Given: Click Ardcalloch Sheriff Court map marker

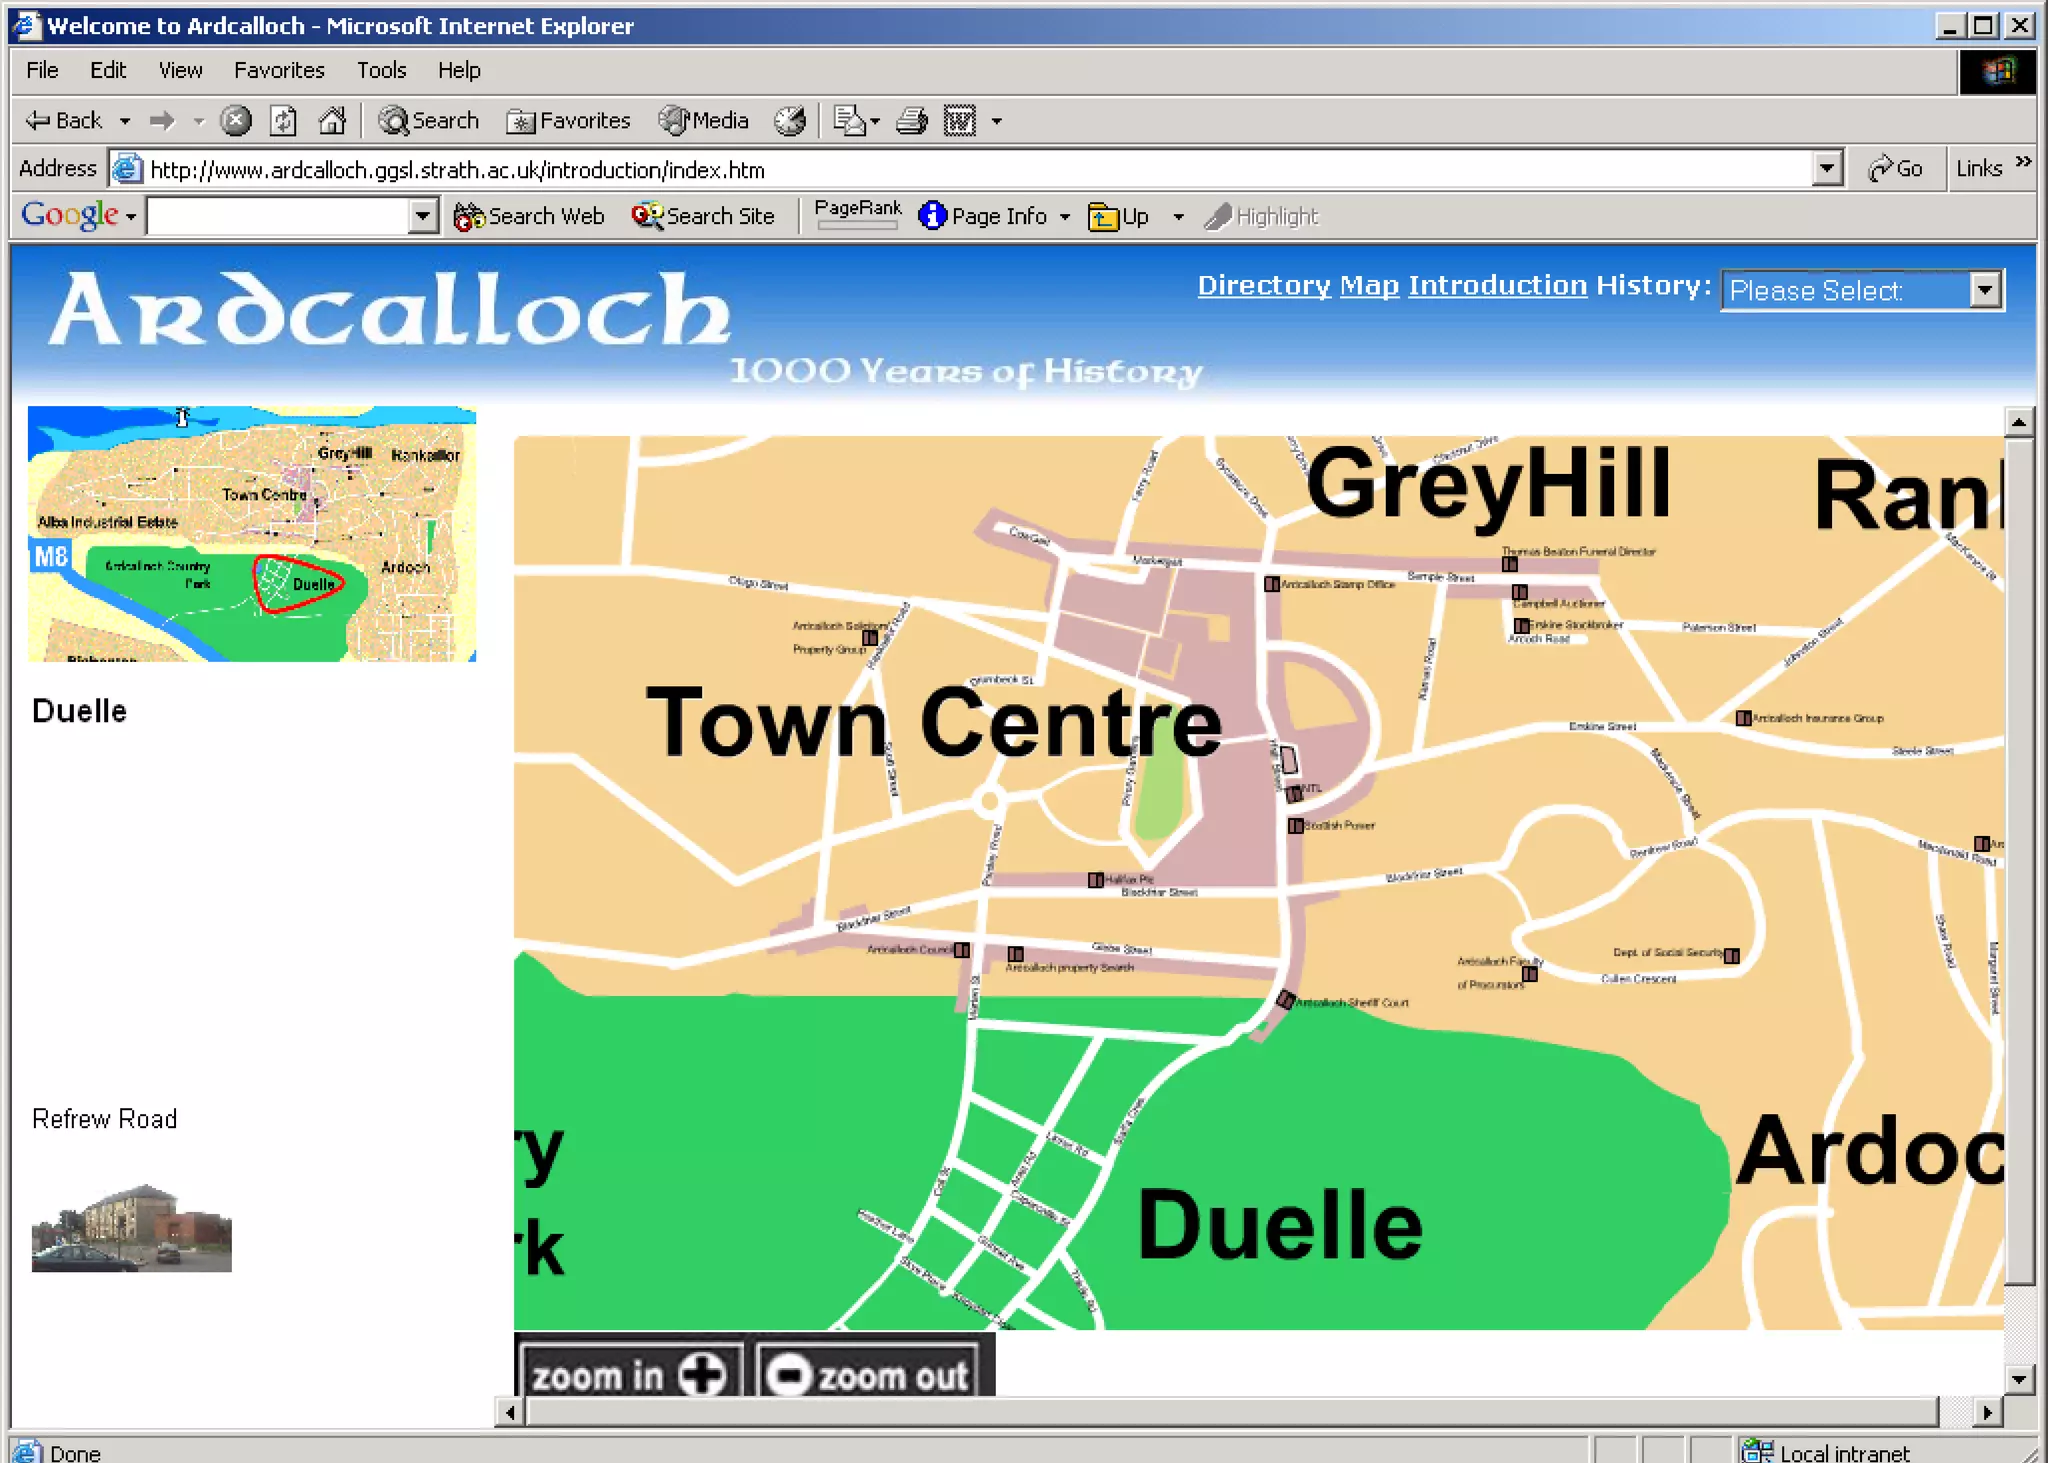Looking at the screenshot, I should coord(1286,999).
